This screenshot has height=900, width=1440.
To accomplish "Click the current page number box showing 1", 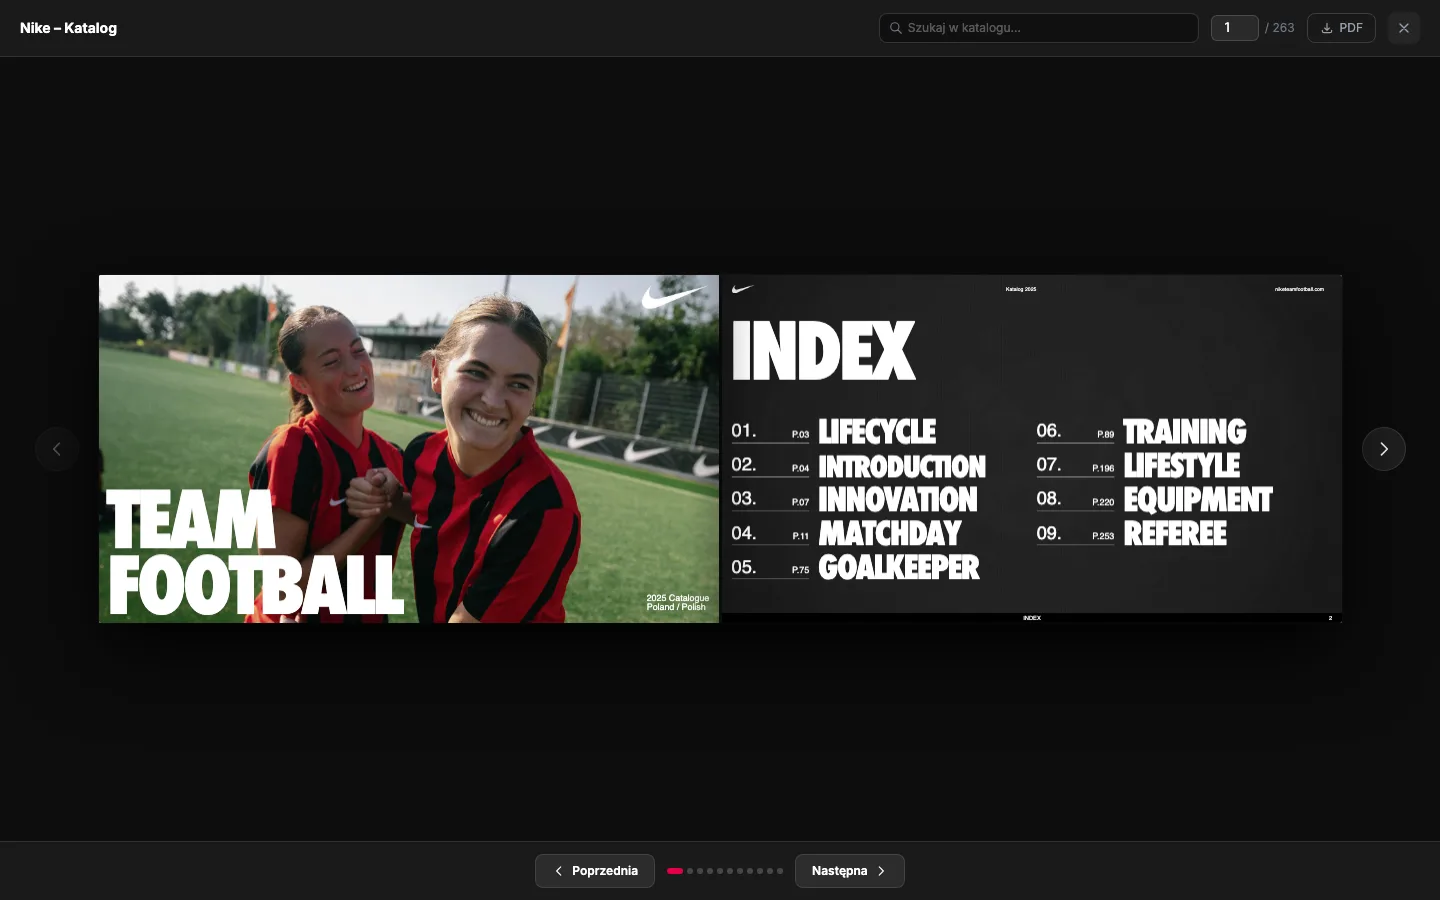I will [1235, 28].
